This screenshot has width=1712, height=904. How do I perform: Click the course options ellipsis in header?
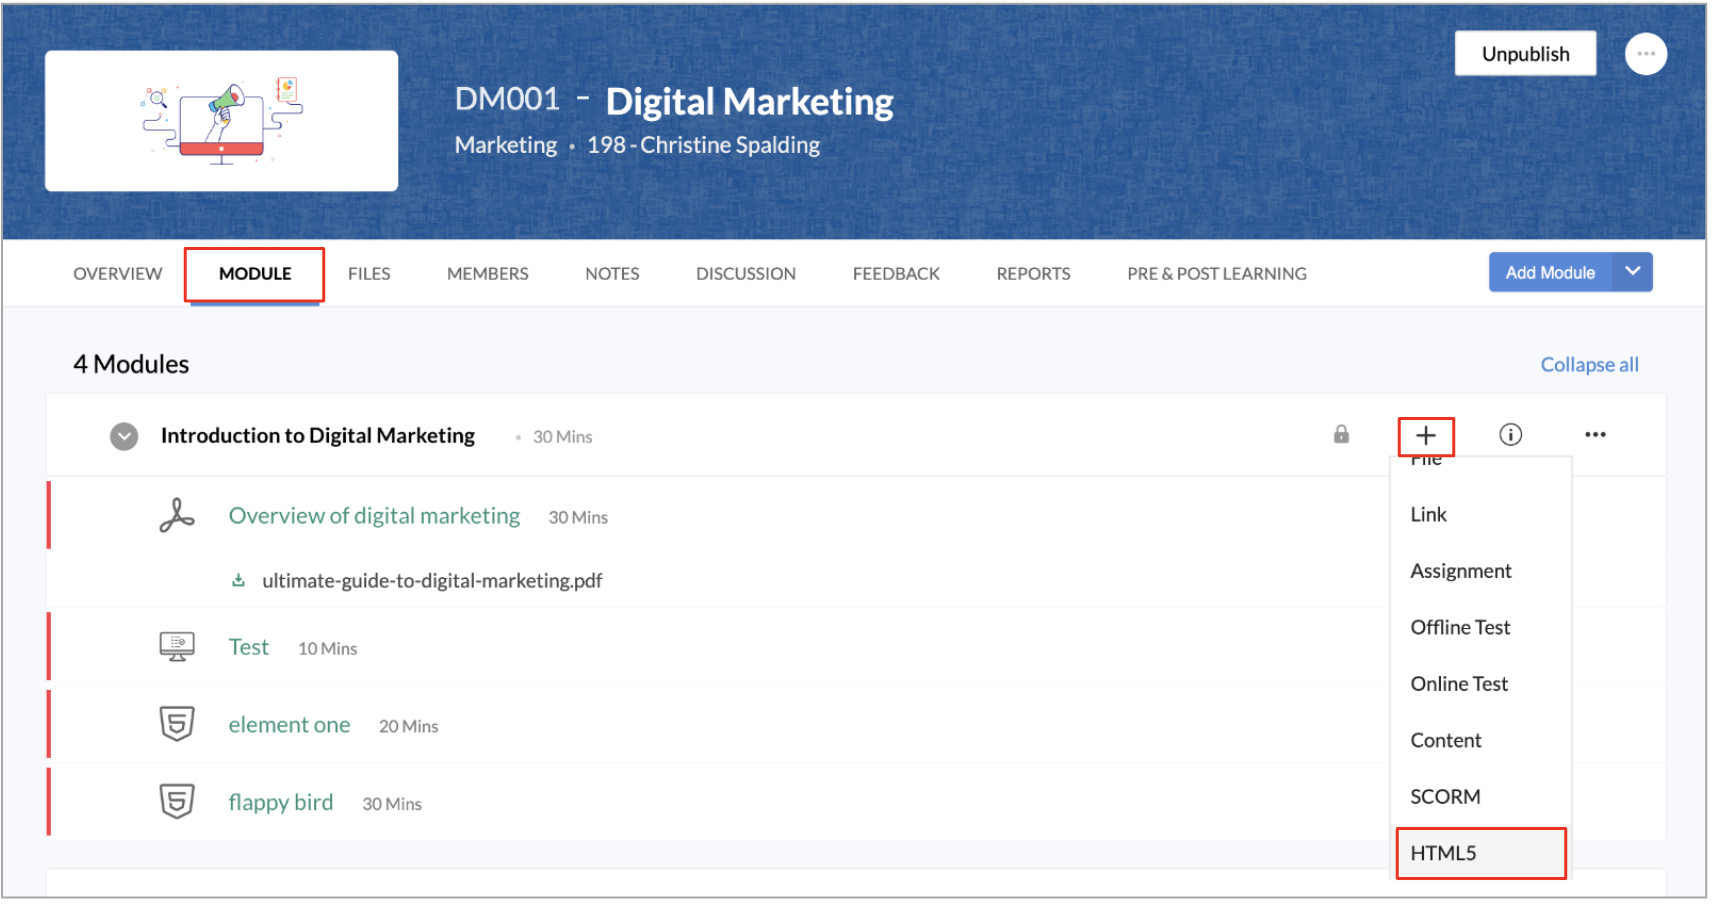(x=1645, y=54)
